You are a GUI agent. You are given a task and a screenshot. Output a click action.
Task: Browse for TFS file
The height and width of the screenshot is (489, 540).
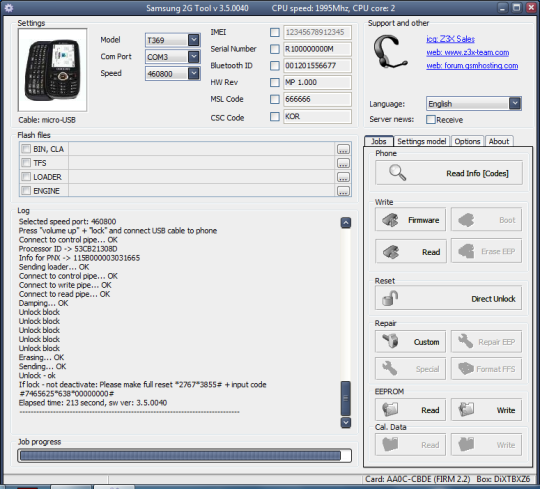point(343,163)
